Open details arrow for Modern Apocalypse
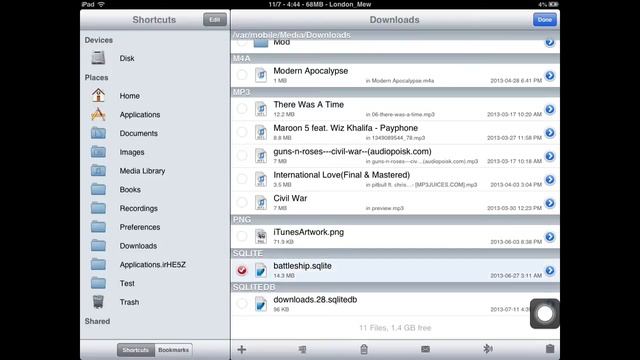 click(x=550, y=76)
